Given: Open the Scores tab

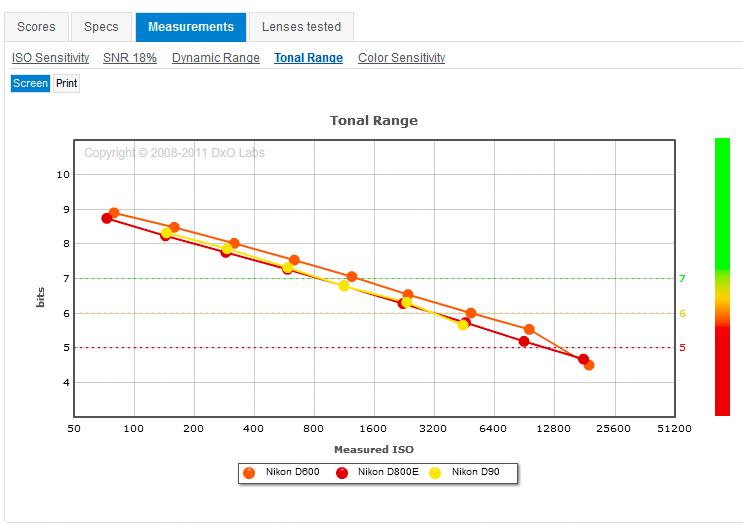Looking at the screenshot, I should pos(36,27).
